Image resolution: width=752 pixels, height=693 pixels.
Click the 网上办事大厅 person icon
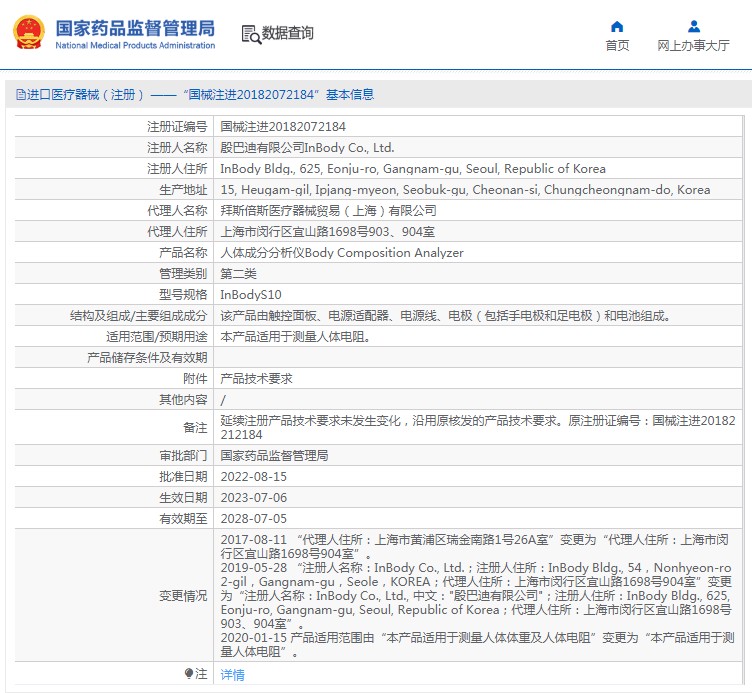click(693, 27)
